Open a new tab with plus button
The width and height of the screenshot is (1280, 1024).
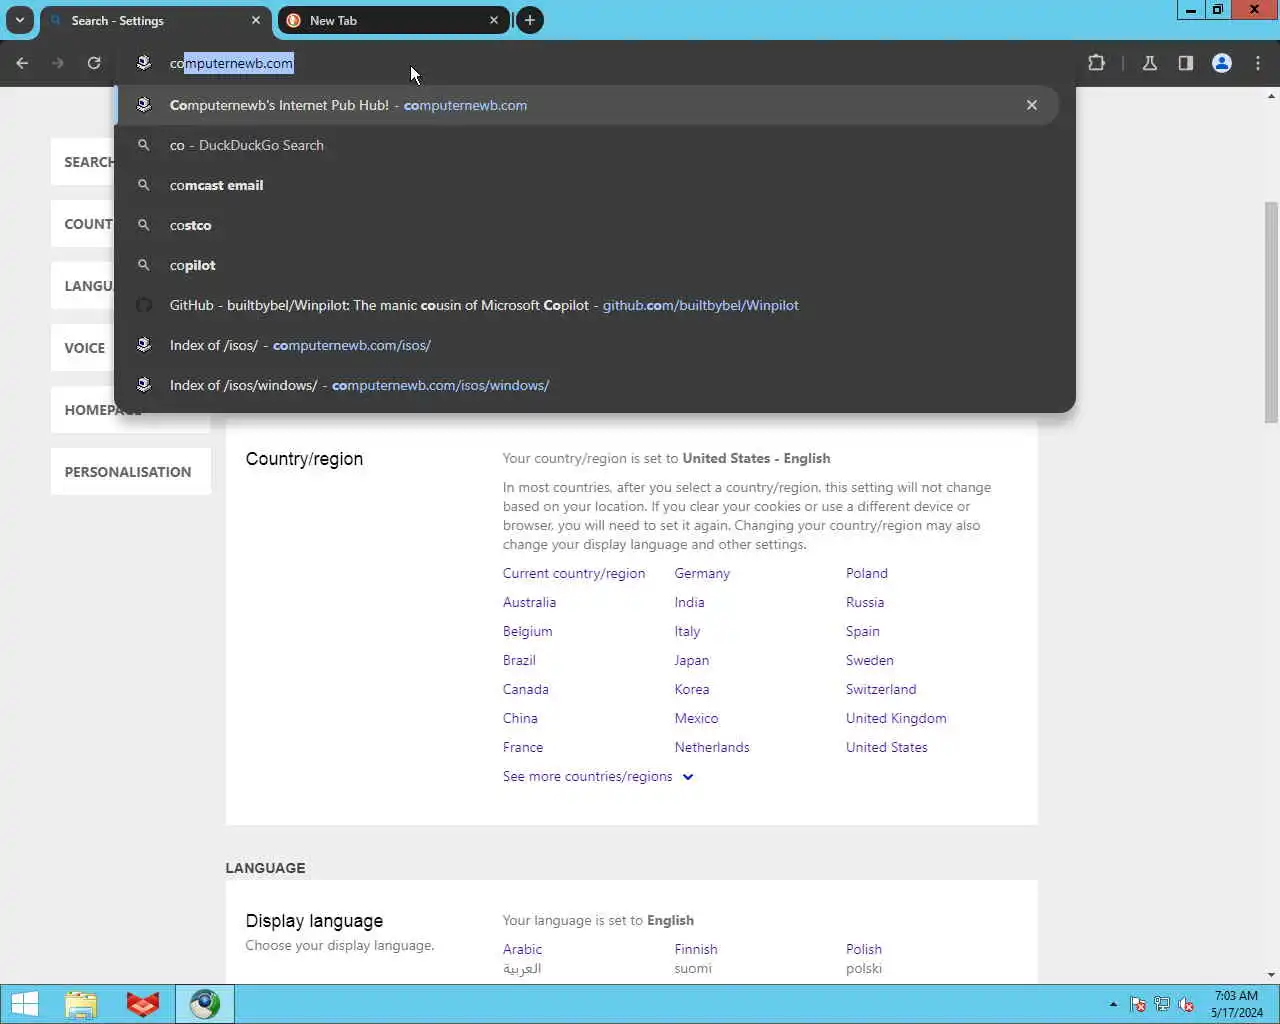tap(530, 20)
